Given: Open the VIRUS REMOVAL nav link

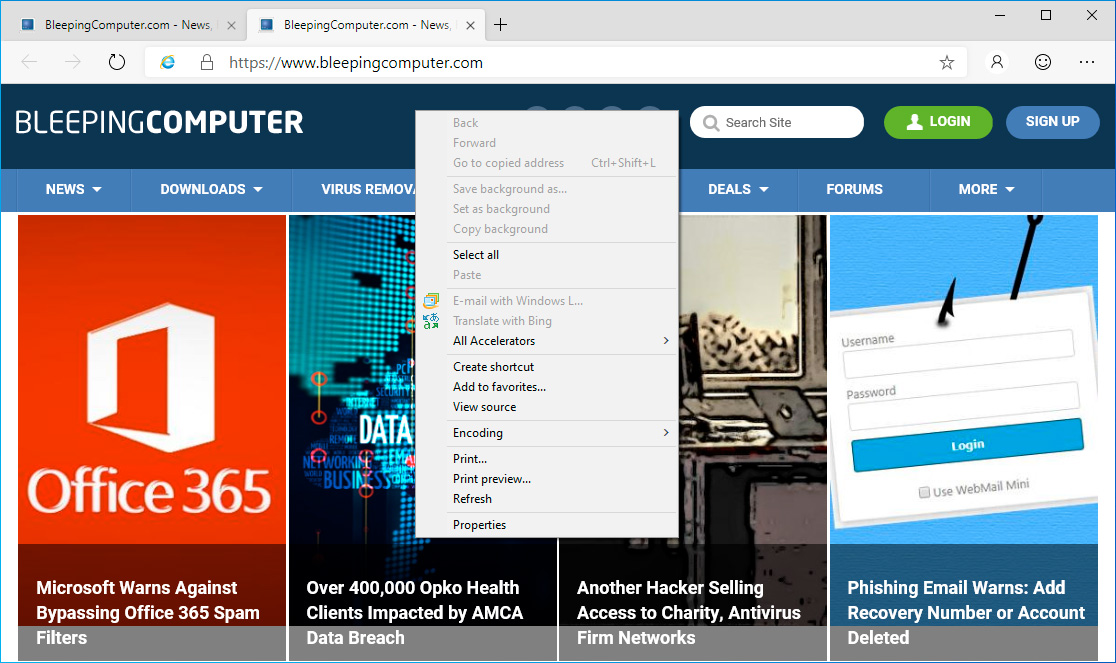Looking at the screenshot, I should [367, 189].
